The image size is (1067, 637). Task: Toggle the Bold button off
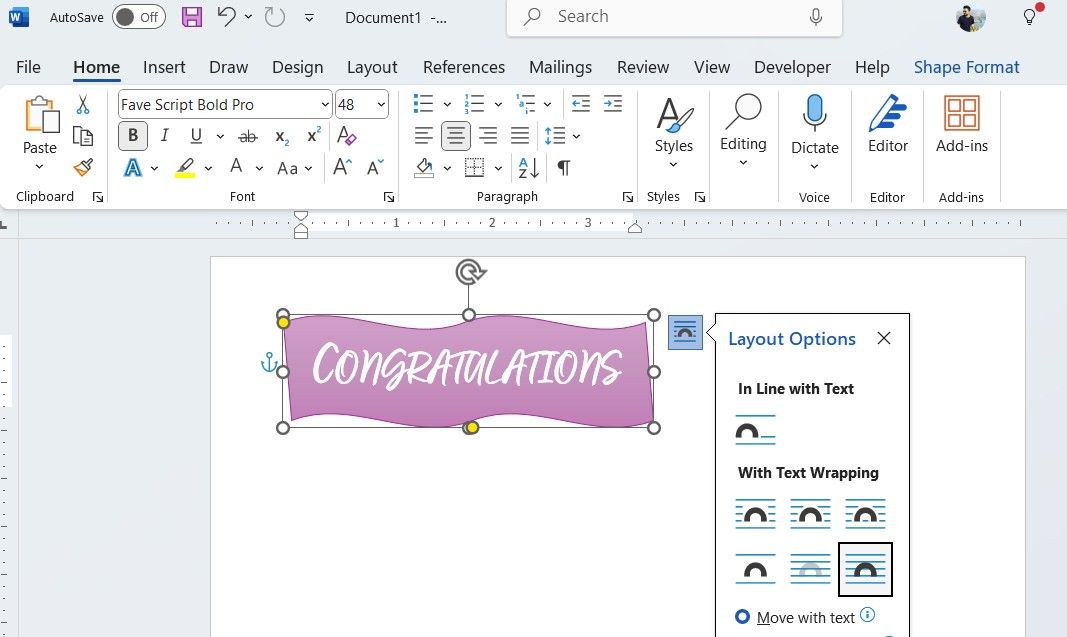132,136
